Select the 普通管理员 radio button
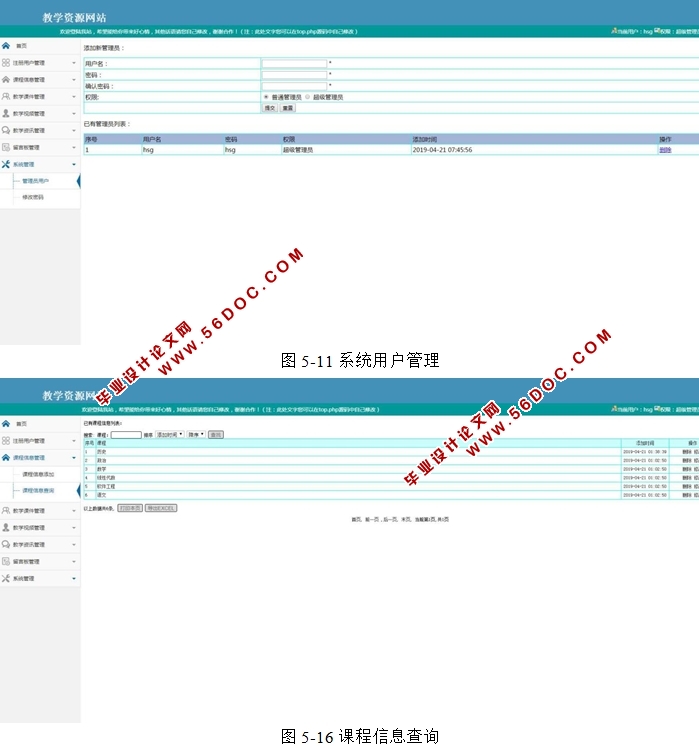Image resolution: width=699 pixels, height=749 pixels. pyautogui.click(x=266, y=97)
